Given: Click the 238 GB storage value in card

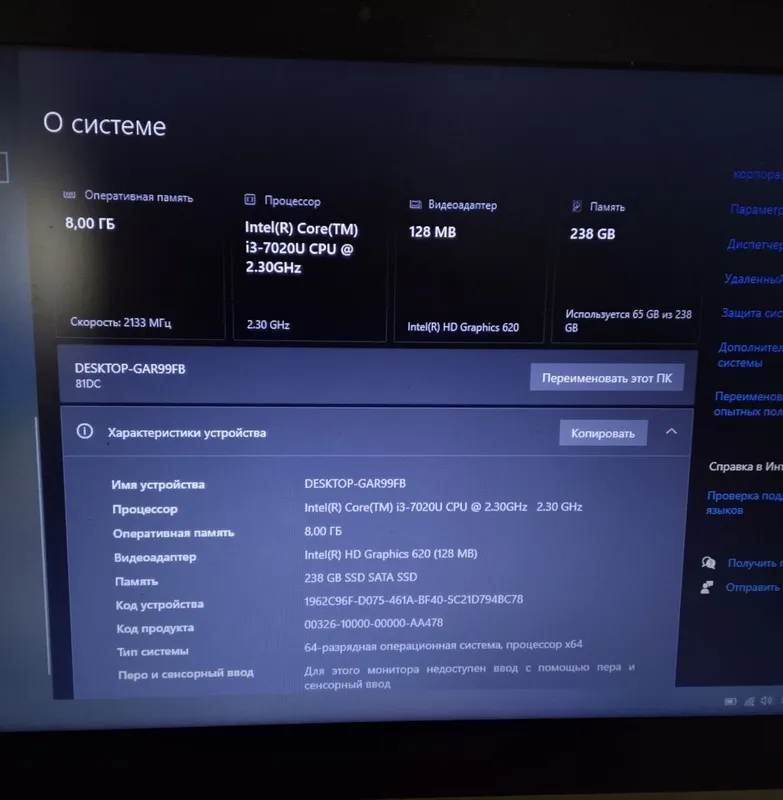Looking at the screenshot, I should pyautogui.click(x=592, y=234).
